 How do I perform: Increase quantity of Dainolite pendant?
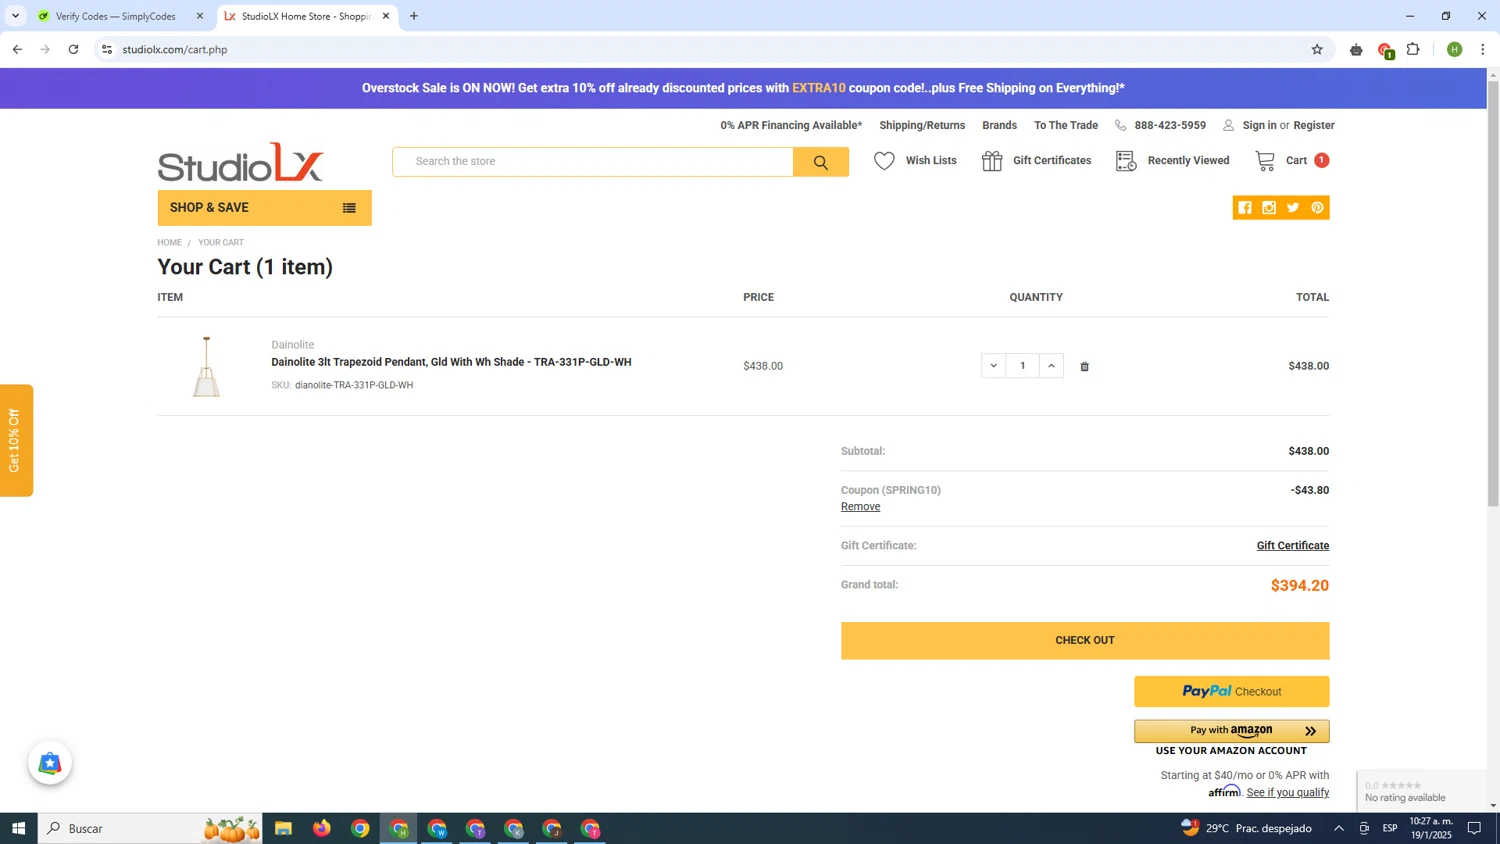[1051, 366]
